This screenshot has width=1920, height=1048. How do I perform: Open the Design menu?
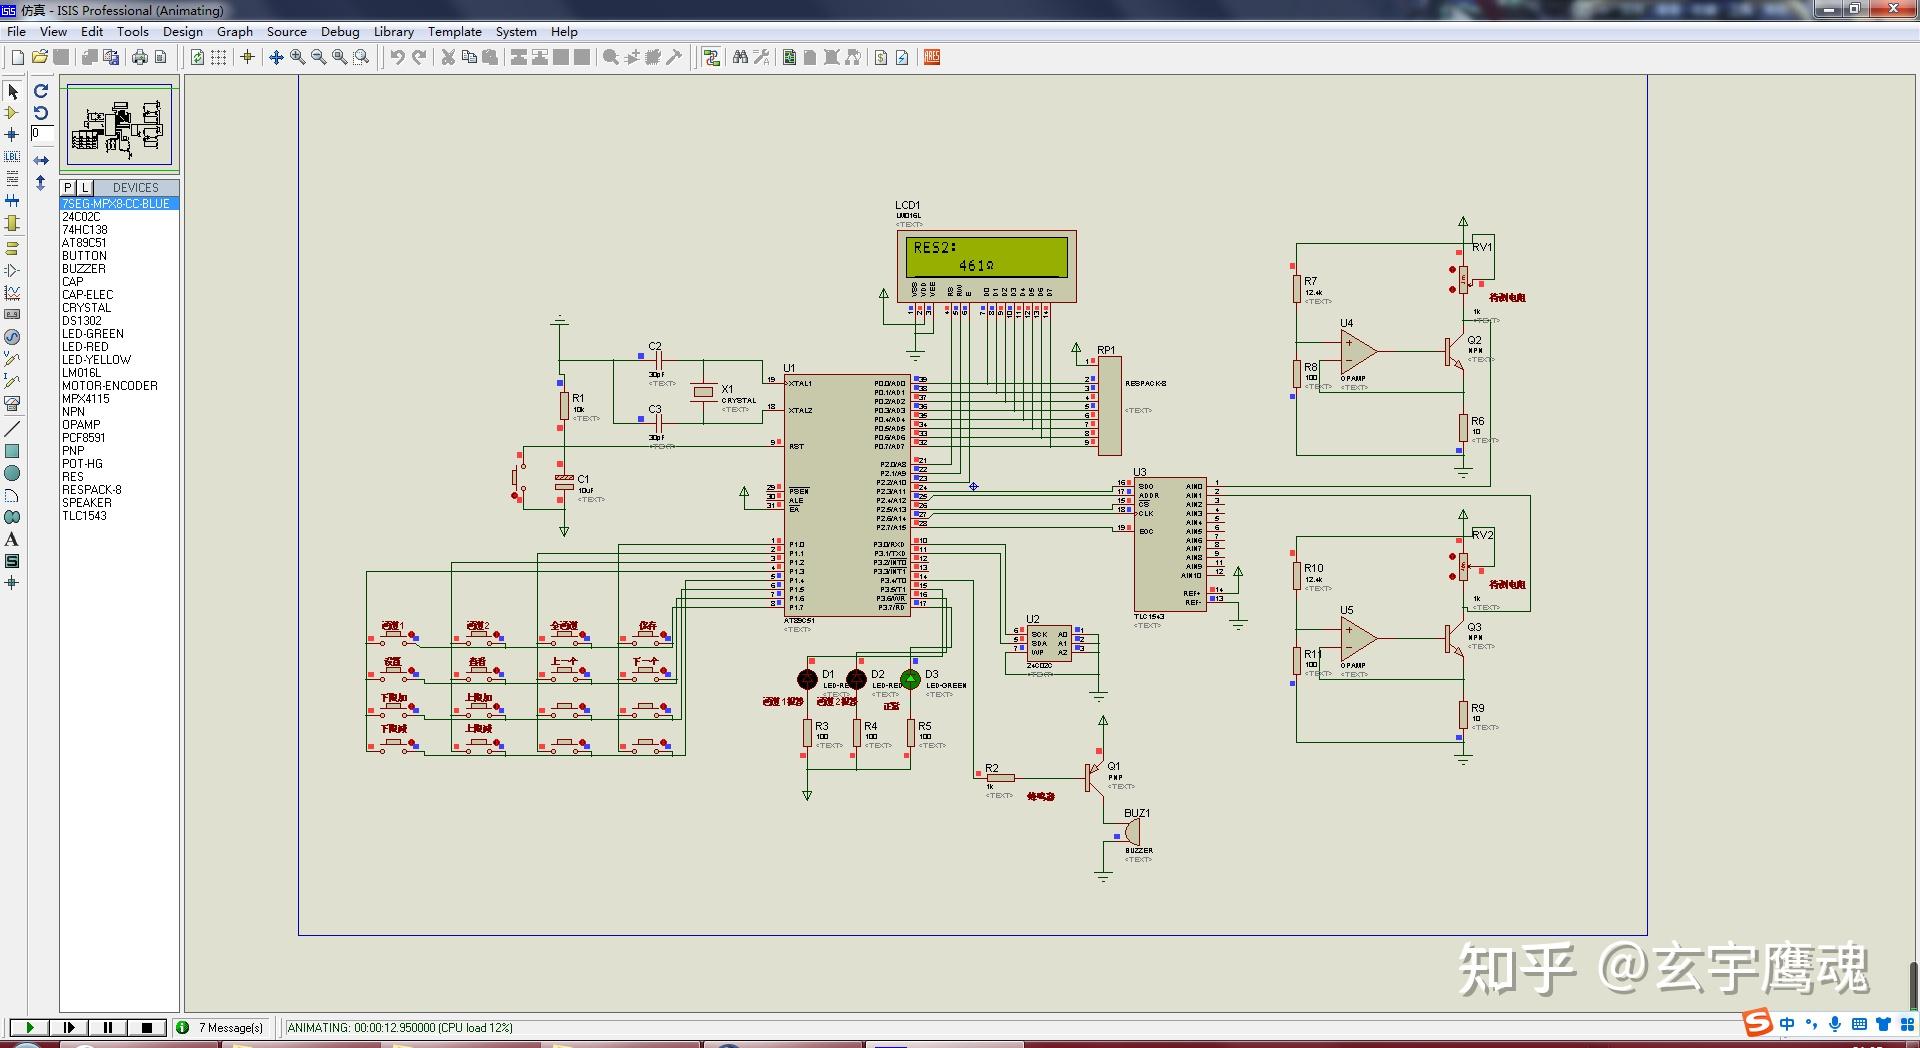[x=183, y=31]
